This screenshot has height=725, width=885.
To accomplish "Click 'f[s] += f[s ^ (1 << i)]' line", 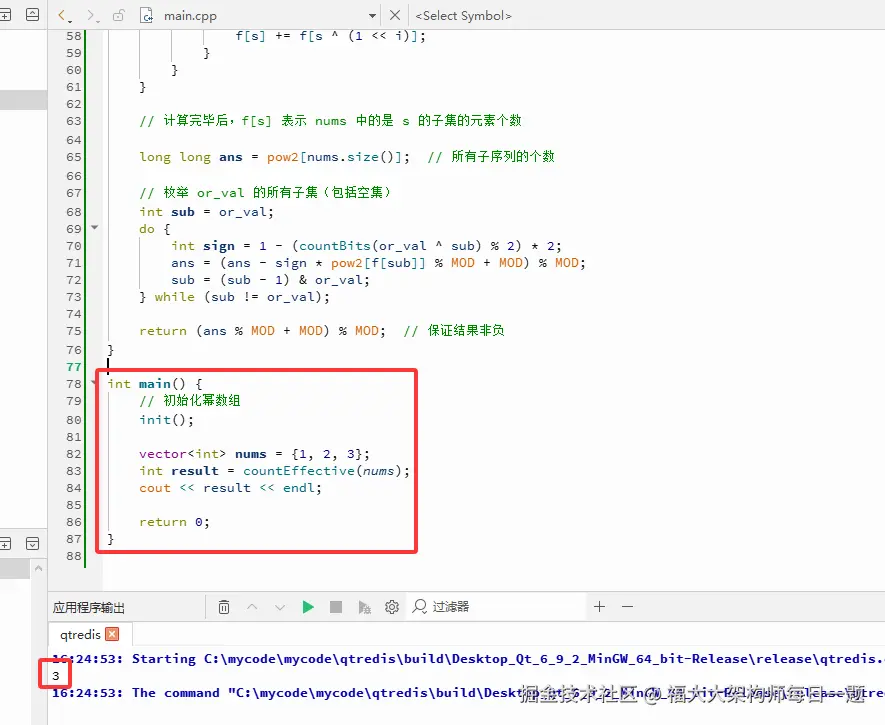I will 331,36.
